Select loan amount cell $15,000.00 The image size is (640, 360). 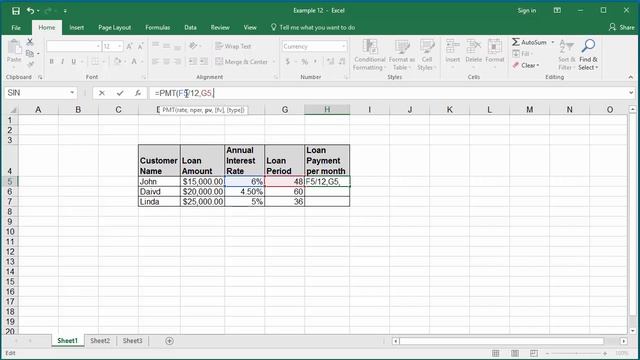click(x=202, y=182)
